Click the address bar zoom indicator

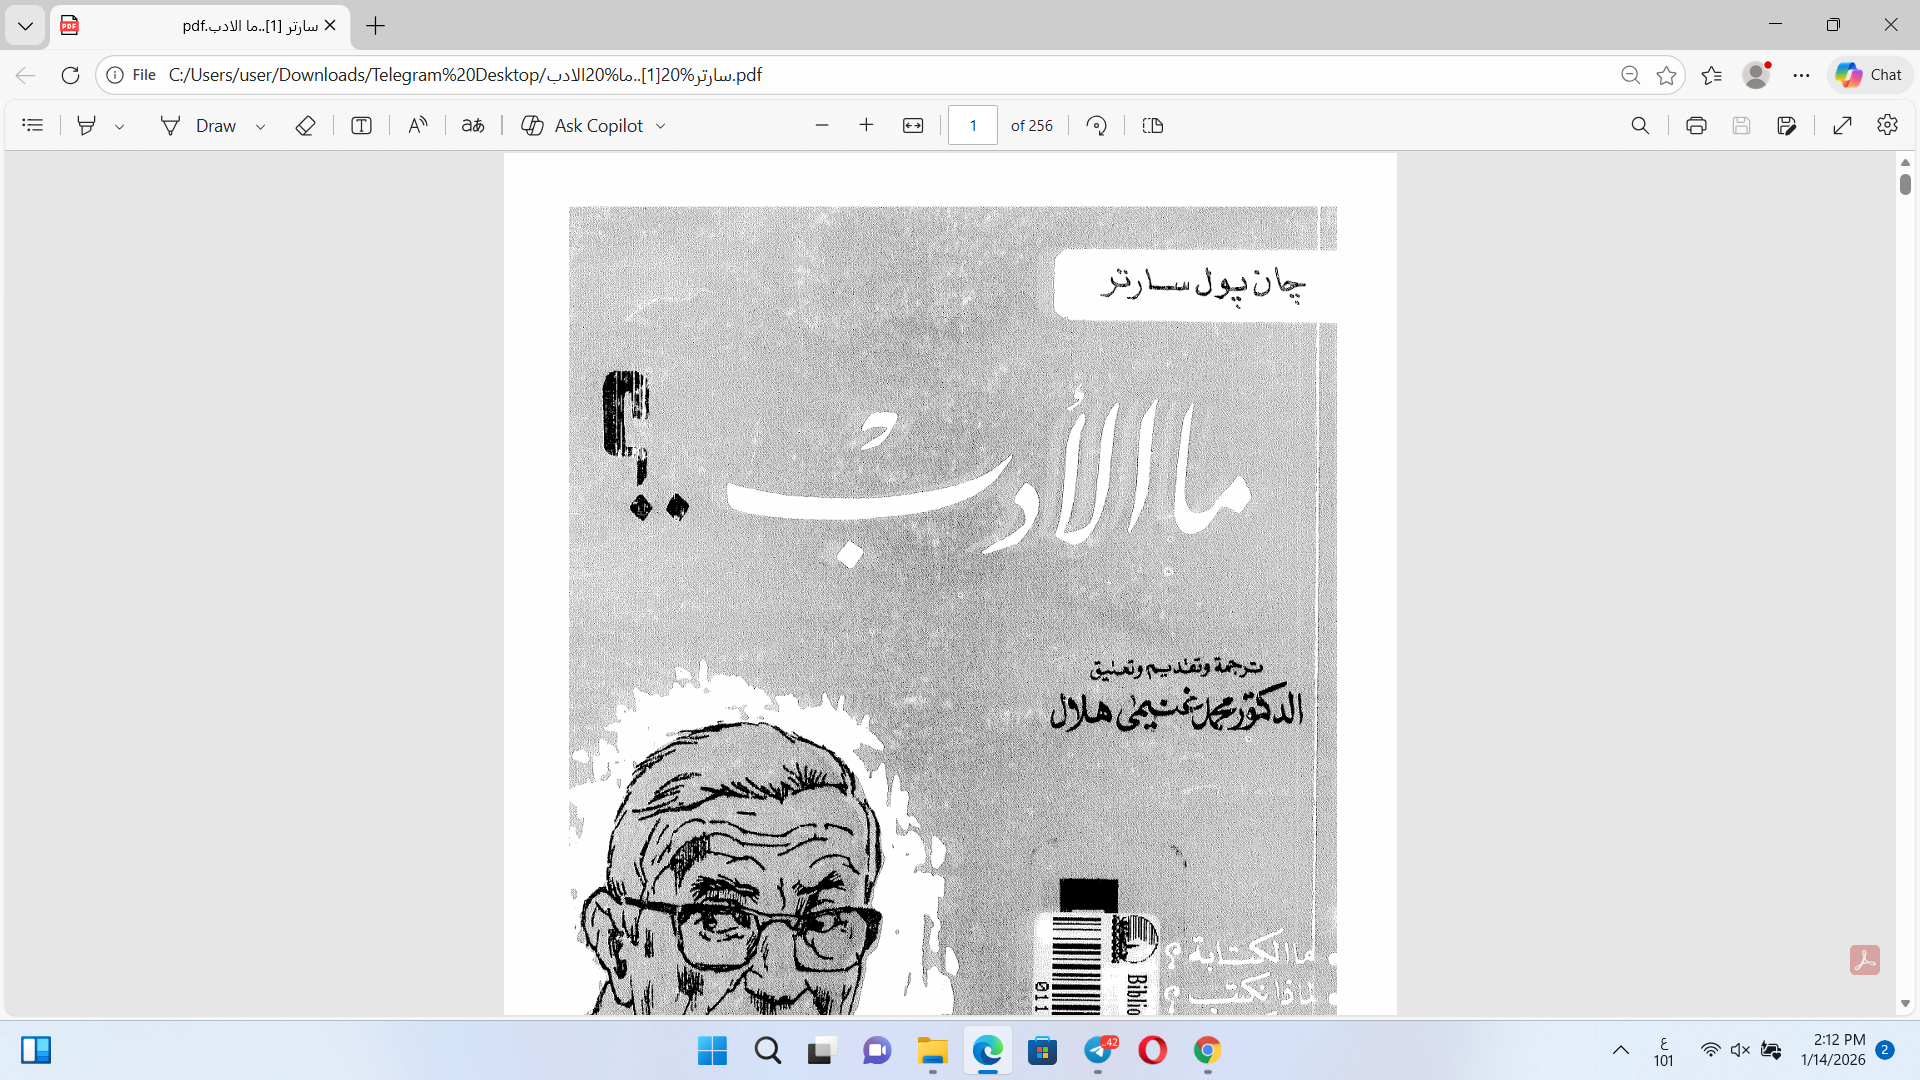click(1630, 75)
